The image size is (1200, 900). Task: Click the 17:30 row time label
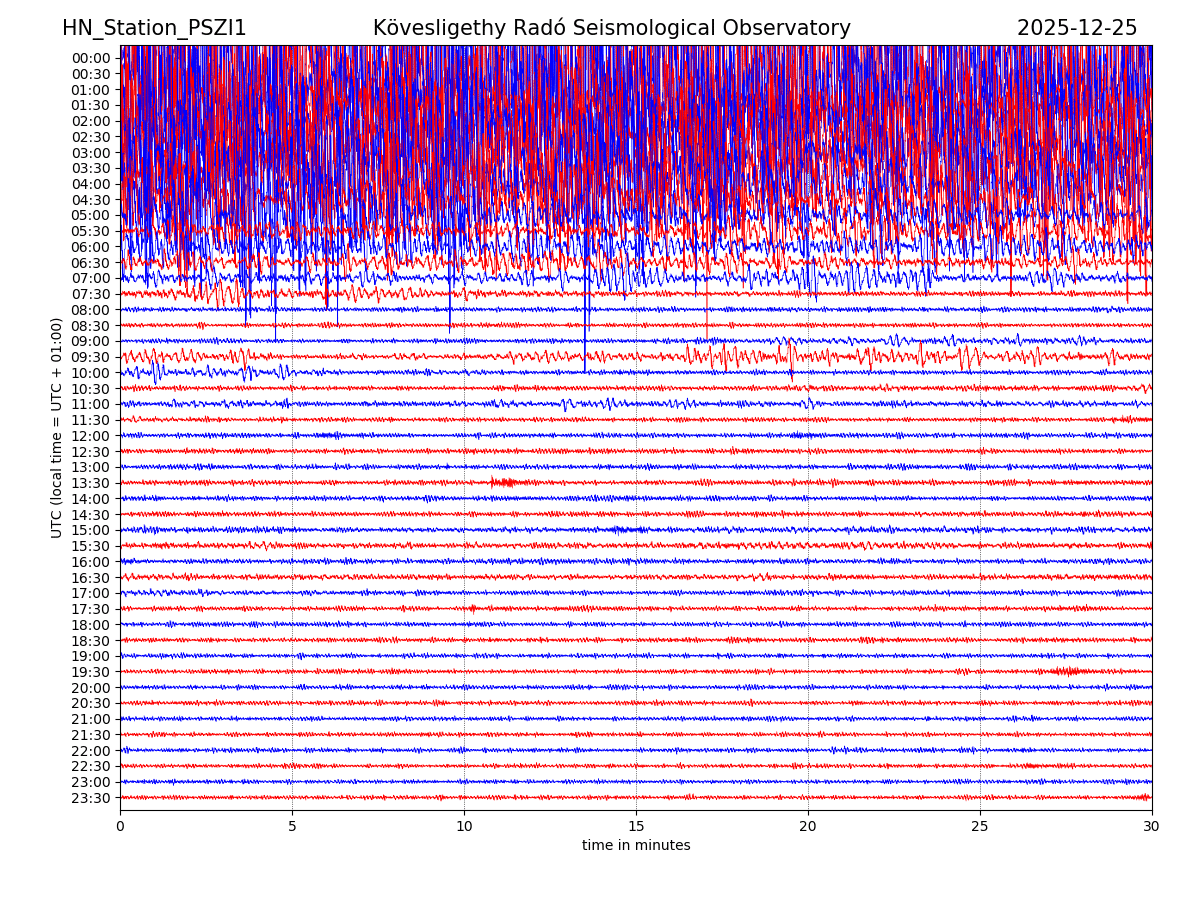[90, 609]
